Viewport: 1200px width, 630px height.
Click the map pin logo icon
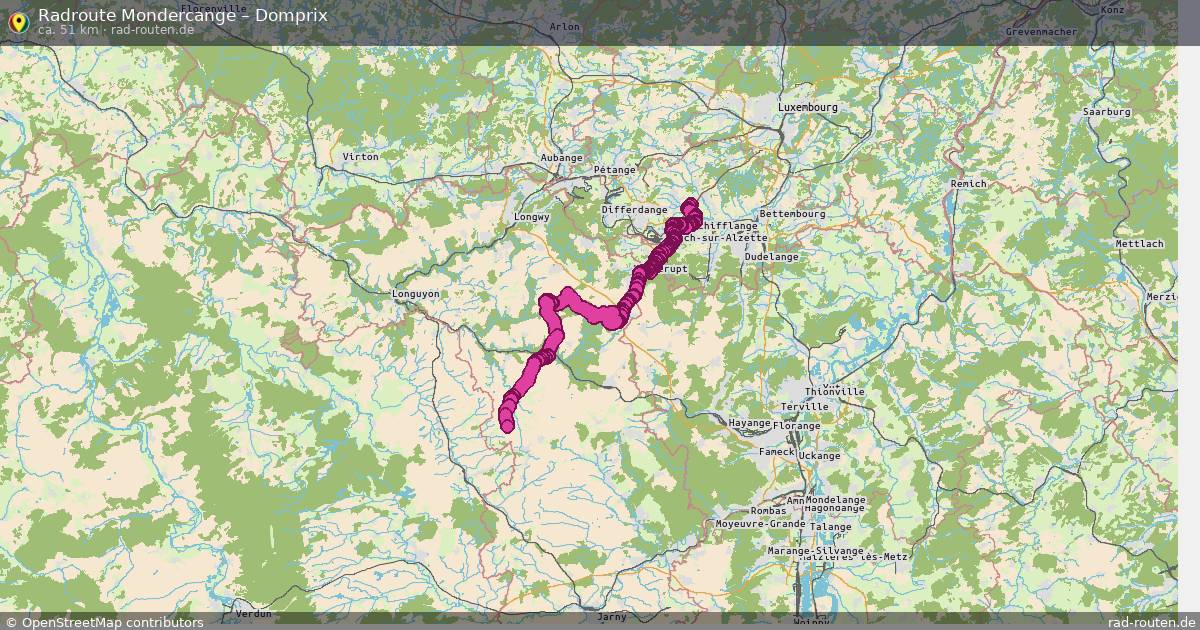17,21
